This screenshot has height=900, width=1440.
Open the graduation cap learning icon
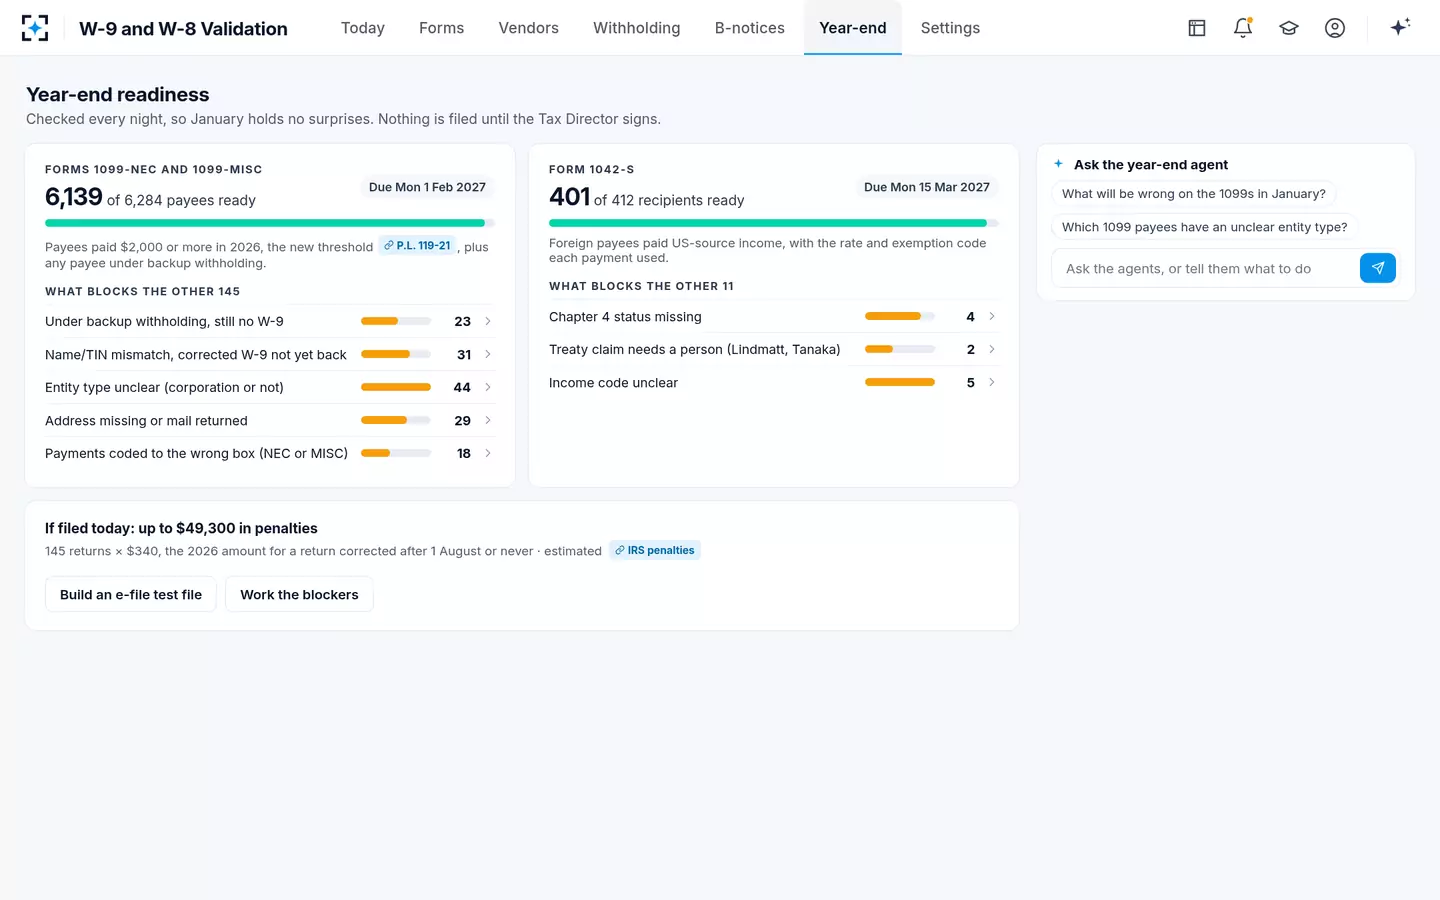[x=1289, y=28]
